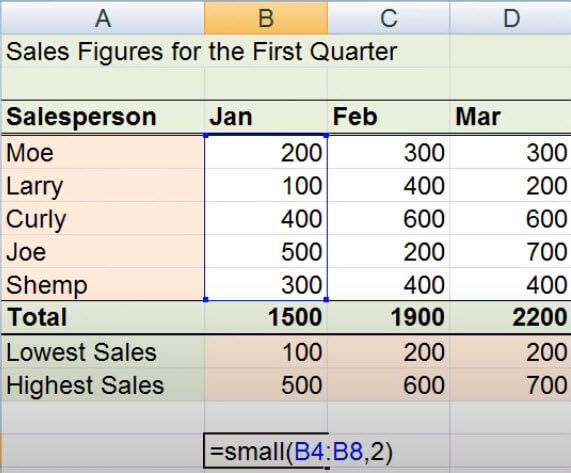Select the Shemp name cell
The image size is (571, 473).
(x=103, y=285)
